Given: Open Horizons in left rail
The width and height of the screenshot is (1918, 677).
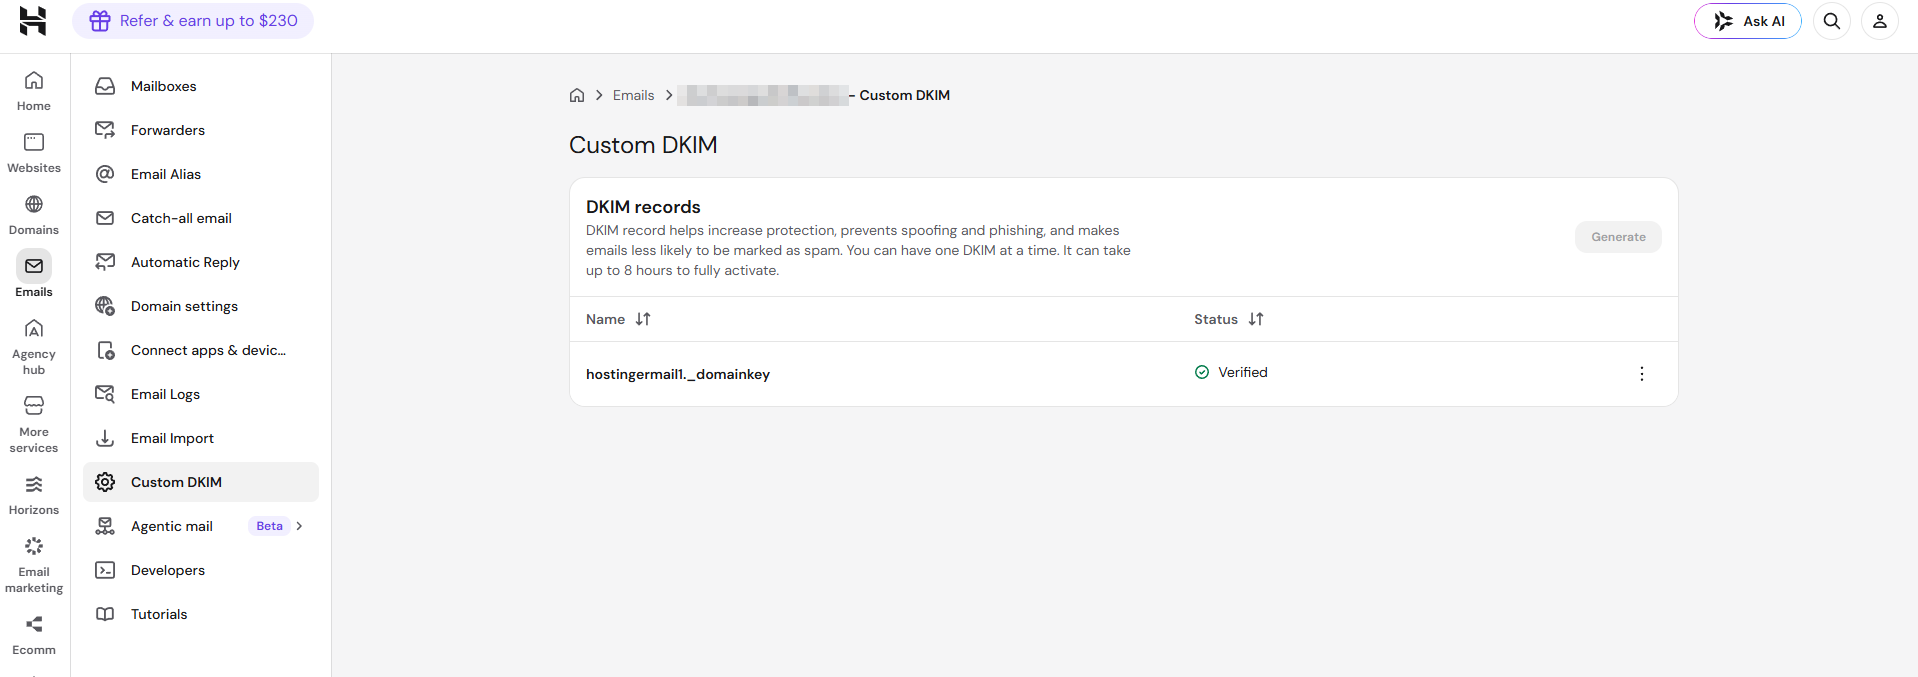Looking at the screenshot, I should [34, 496].
